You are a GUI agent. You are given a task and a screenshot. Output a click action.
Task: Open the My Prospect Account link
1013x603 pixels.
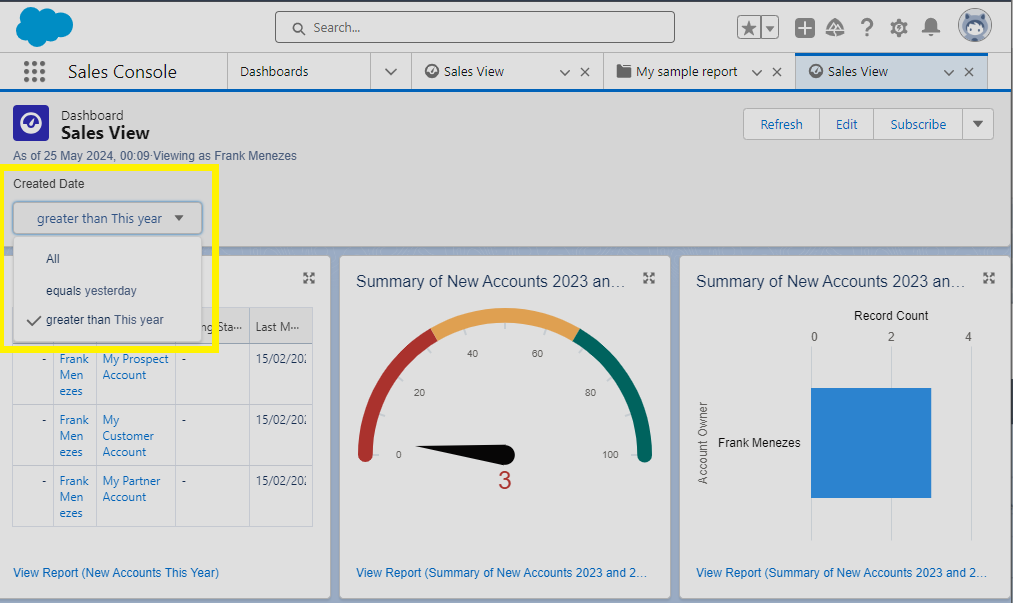tap(135, 367)
